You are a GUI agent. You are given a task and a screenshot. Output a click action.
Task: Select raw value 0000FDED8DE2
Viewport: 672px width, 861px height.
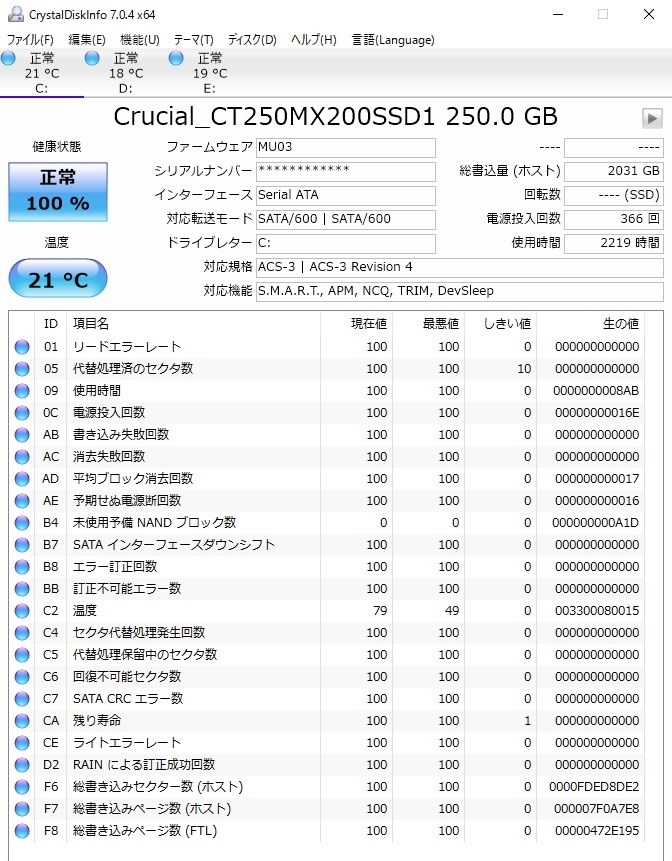594,786
